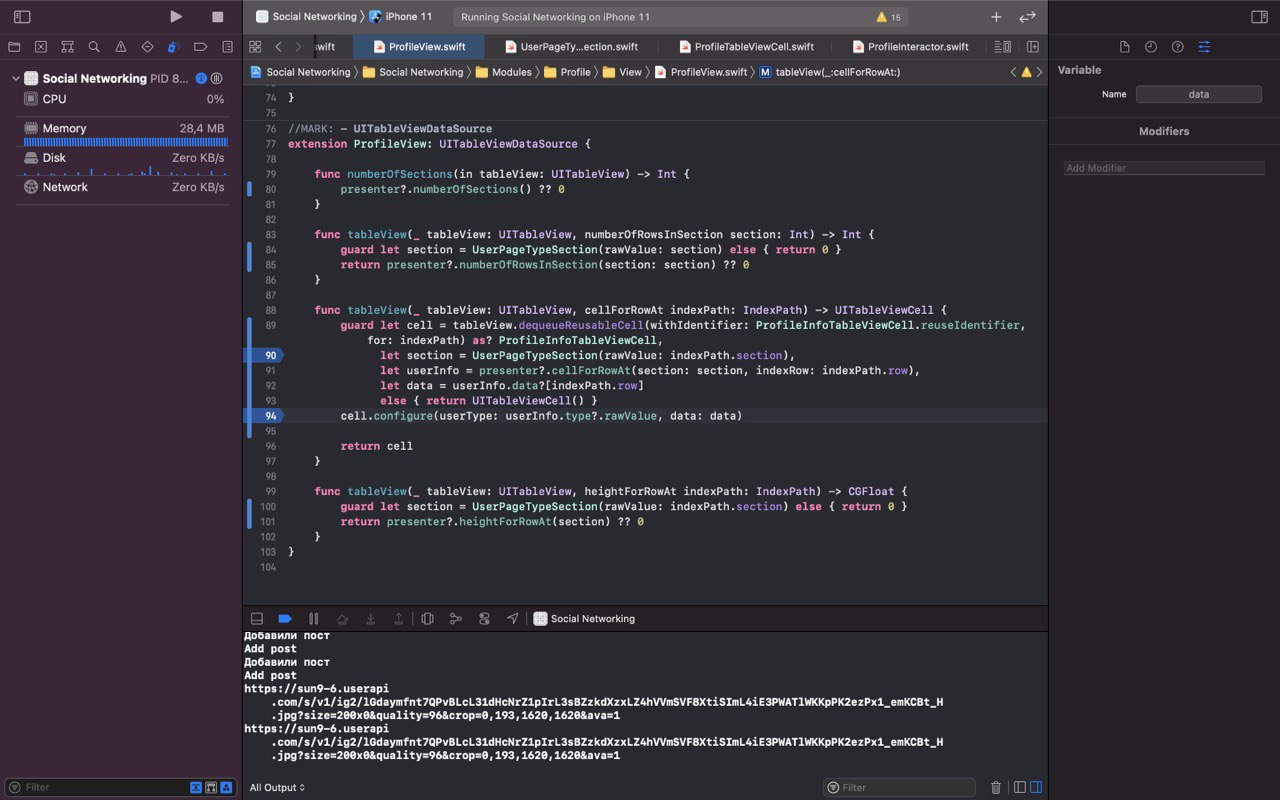The image size is (1280, 800).
Task: Click Simulate Location arrow icon
Action: pos(512,619)
